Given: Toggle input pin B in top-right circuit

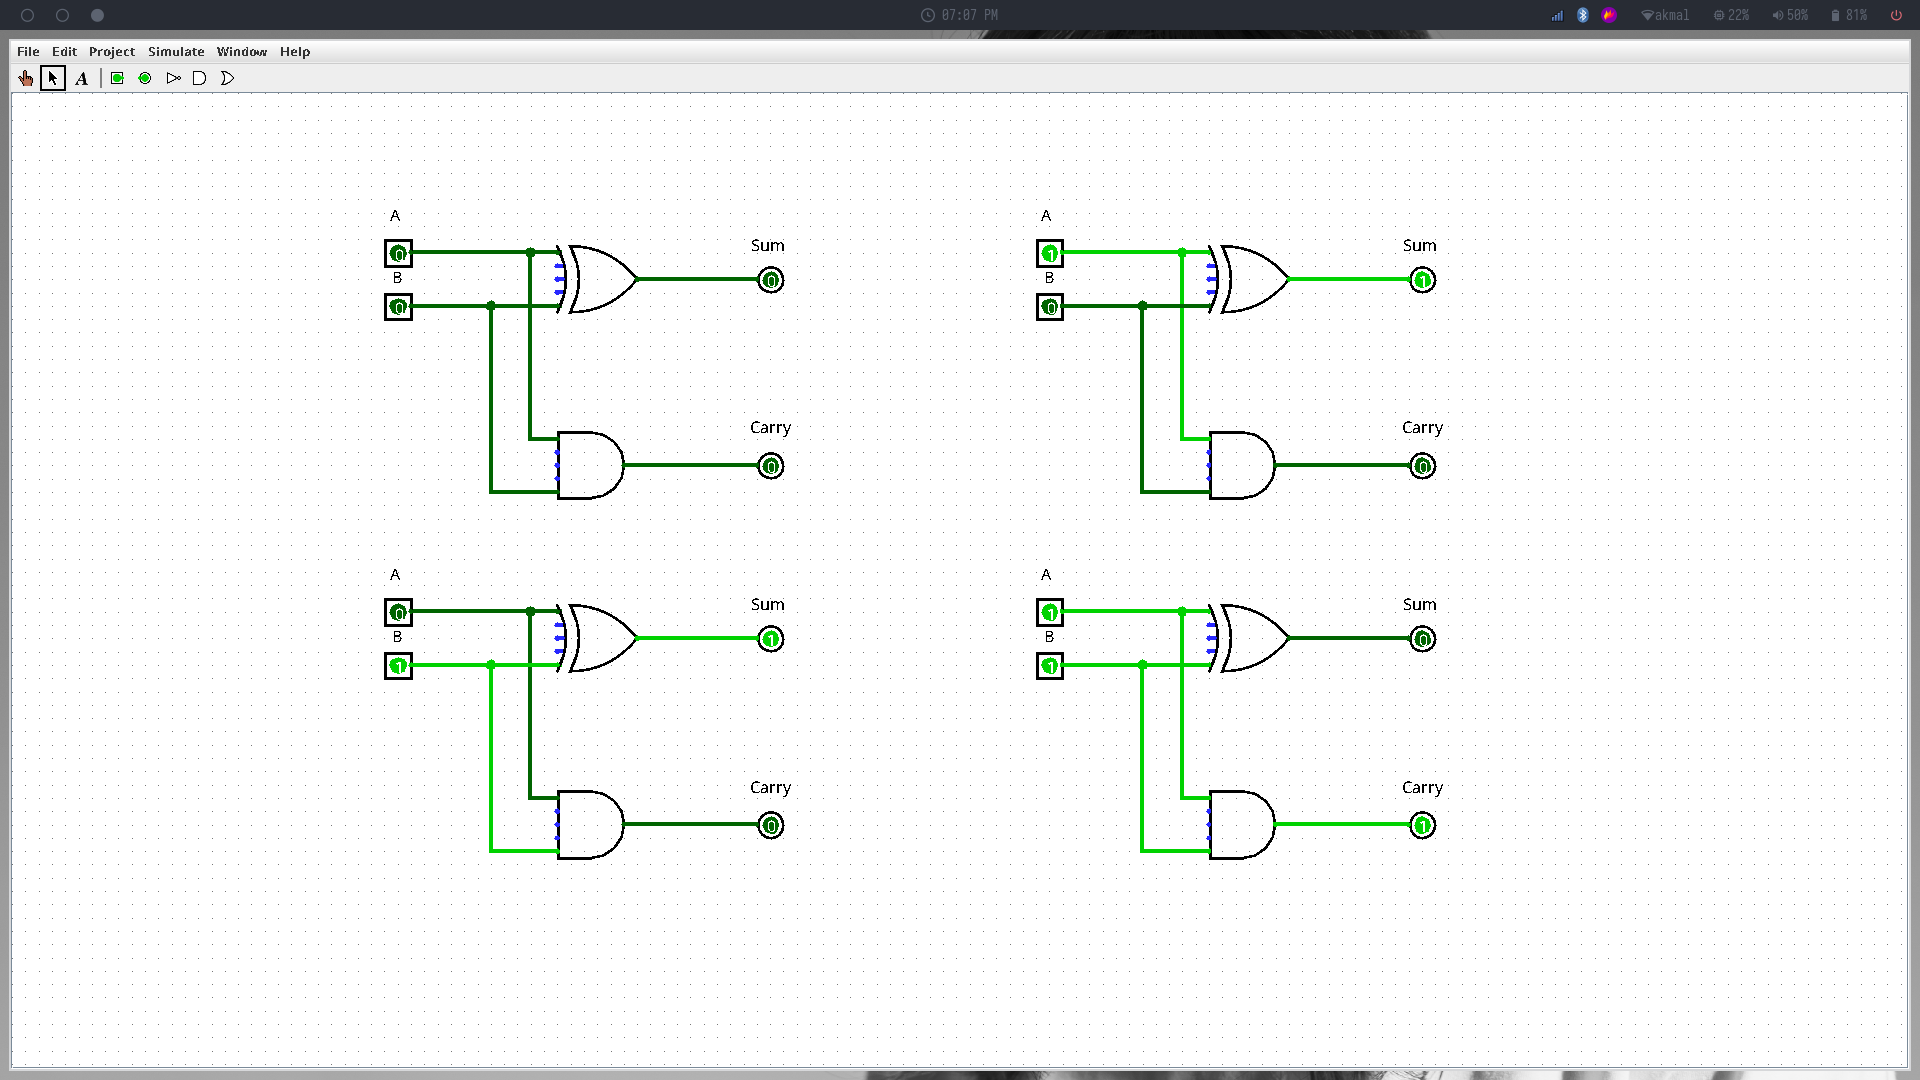Looking at the screenshot, I should pos(1050,307).
